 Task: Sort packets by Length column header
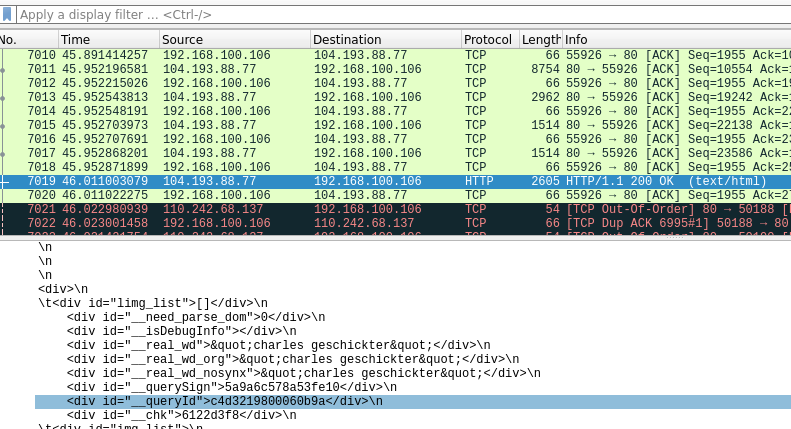pyautogui.click(x=541, y=39)
